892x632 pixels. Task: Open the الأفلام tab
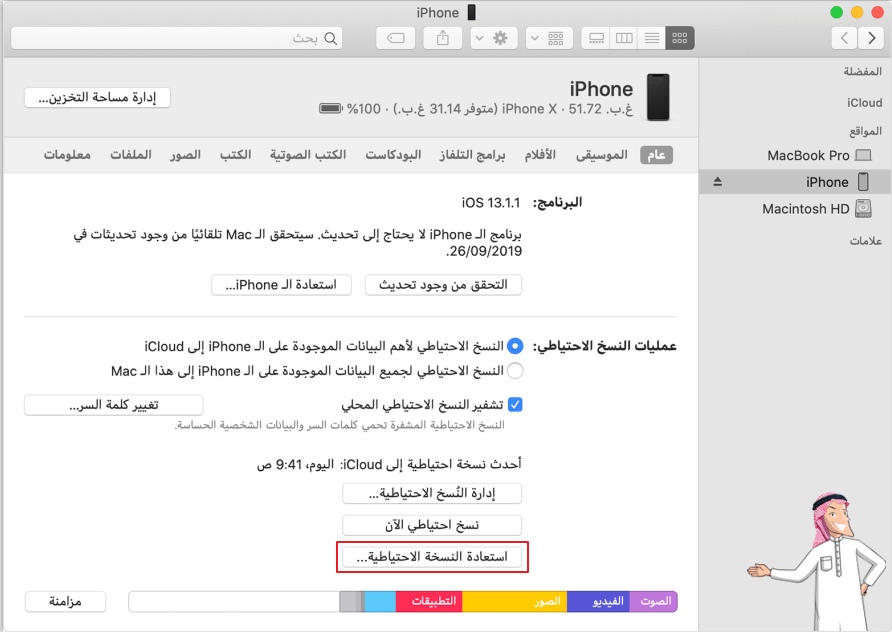(x=540, y=155)
